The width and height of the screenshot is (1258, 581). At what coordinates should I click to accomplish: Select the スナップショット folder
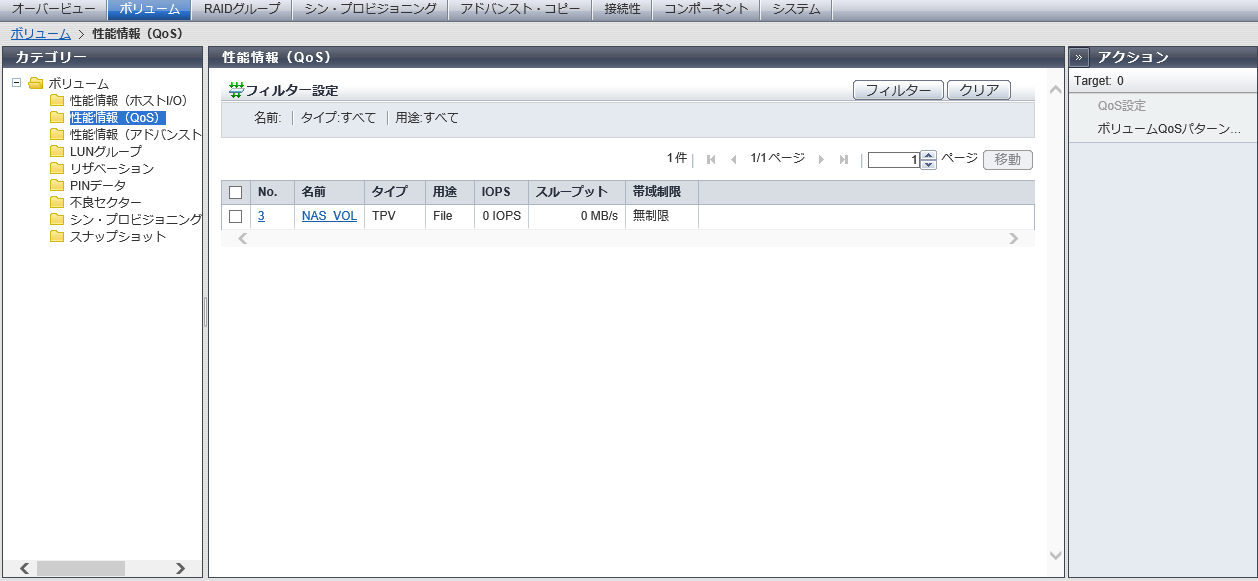point(117,236)
